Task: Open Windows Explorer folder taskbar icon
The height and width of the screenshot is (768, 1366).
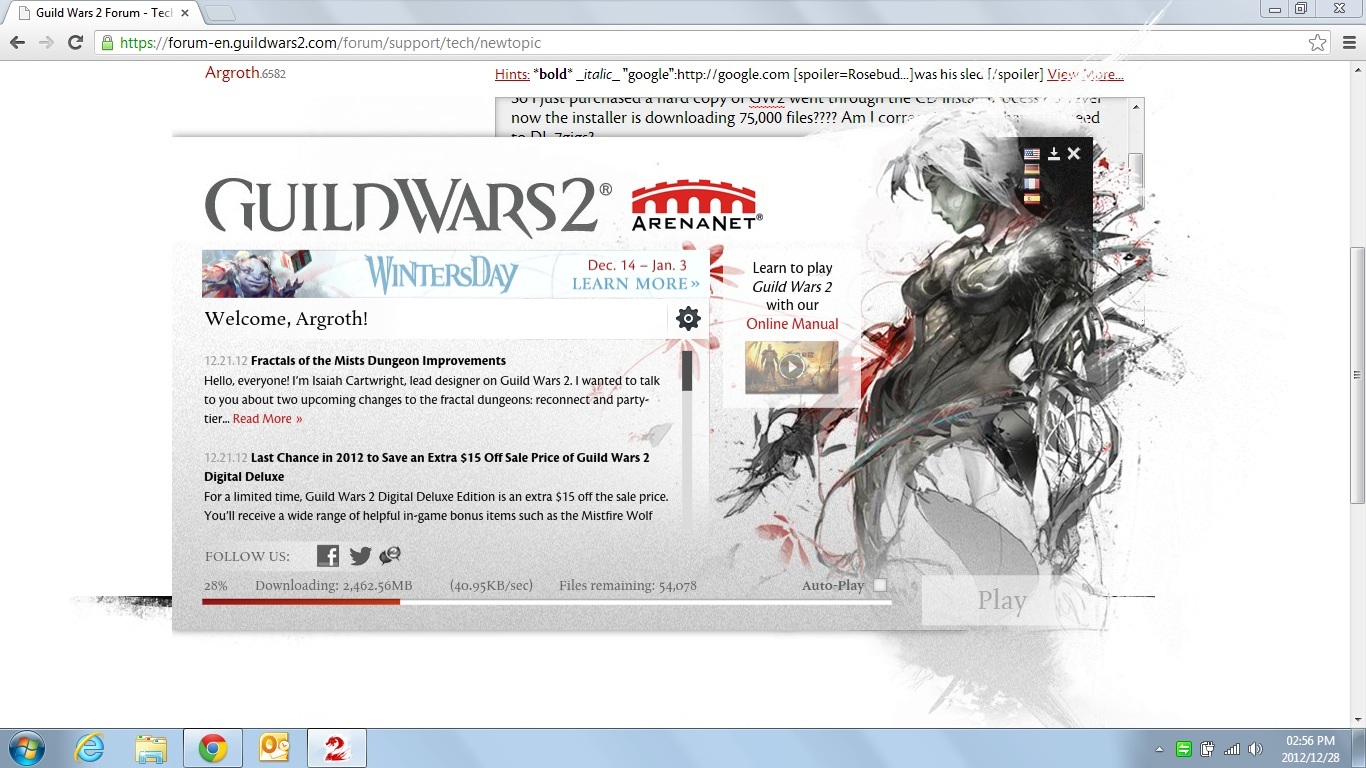Action: click(x=151, y=748)
